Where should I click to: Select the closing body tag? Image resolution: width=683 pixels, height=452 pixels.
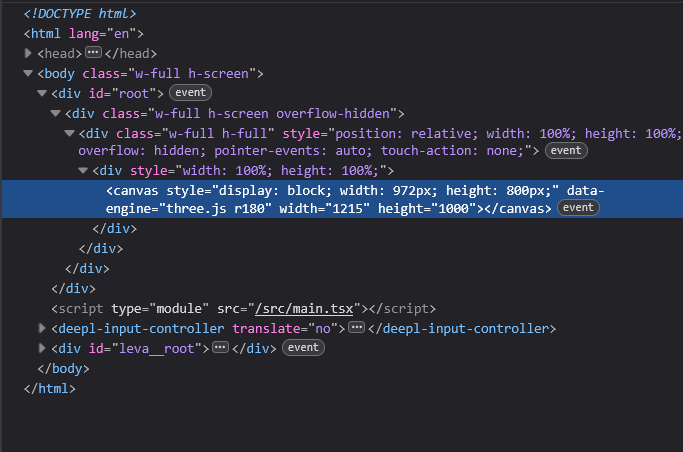coord(63,369)
